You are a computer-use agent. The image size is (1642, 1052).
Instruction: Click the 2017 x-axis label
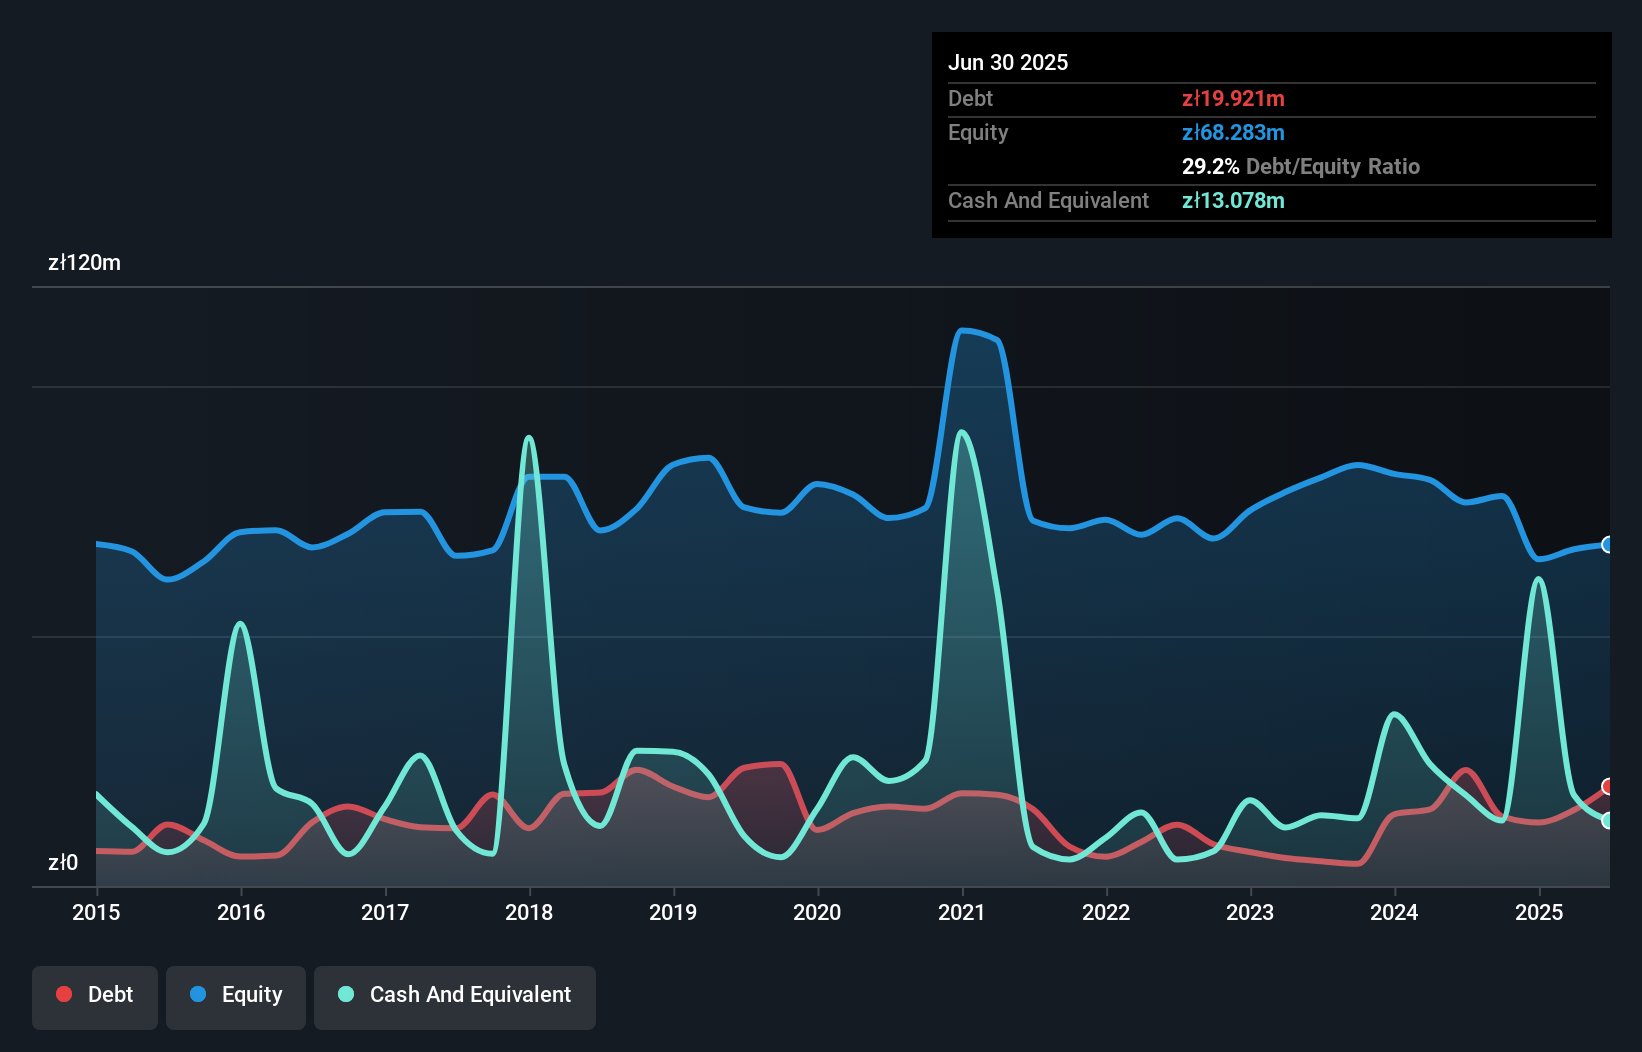[385, 912]
